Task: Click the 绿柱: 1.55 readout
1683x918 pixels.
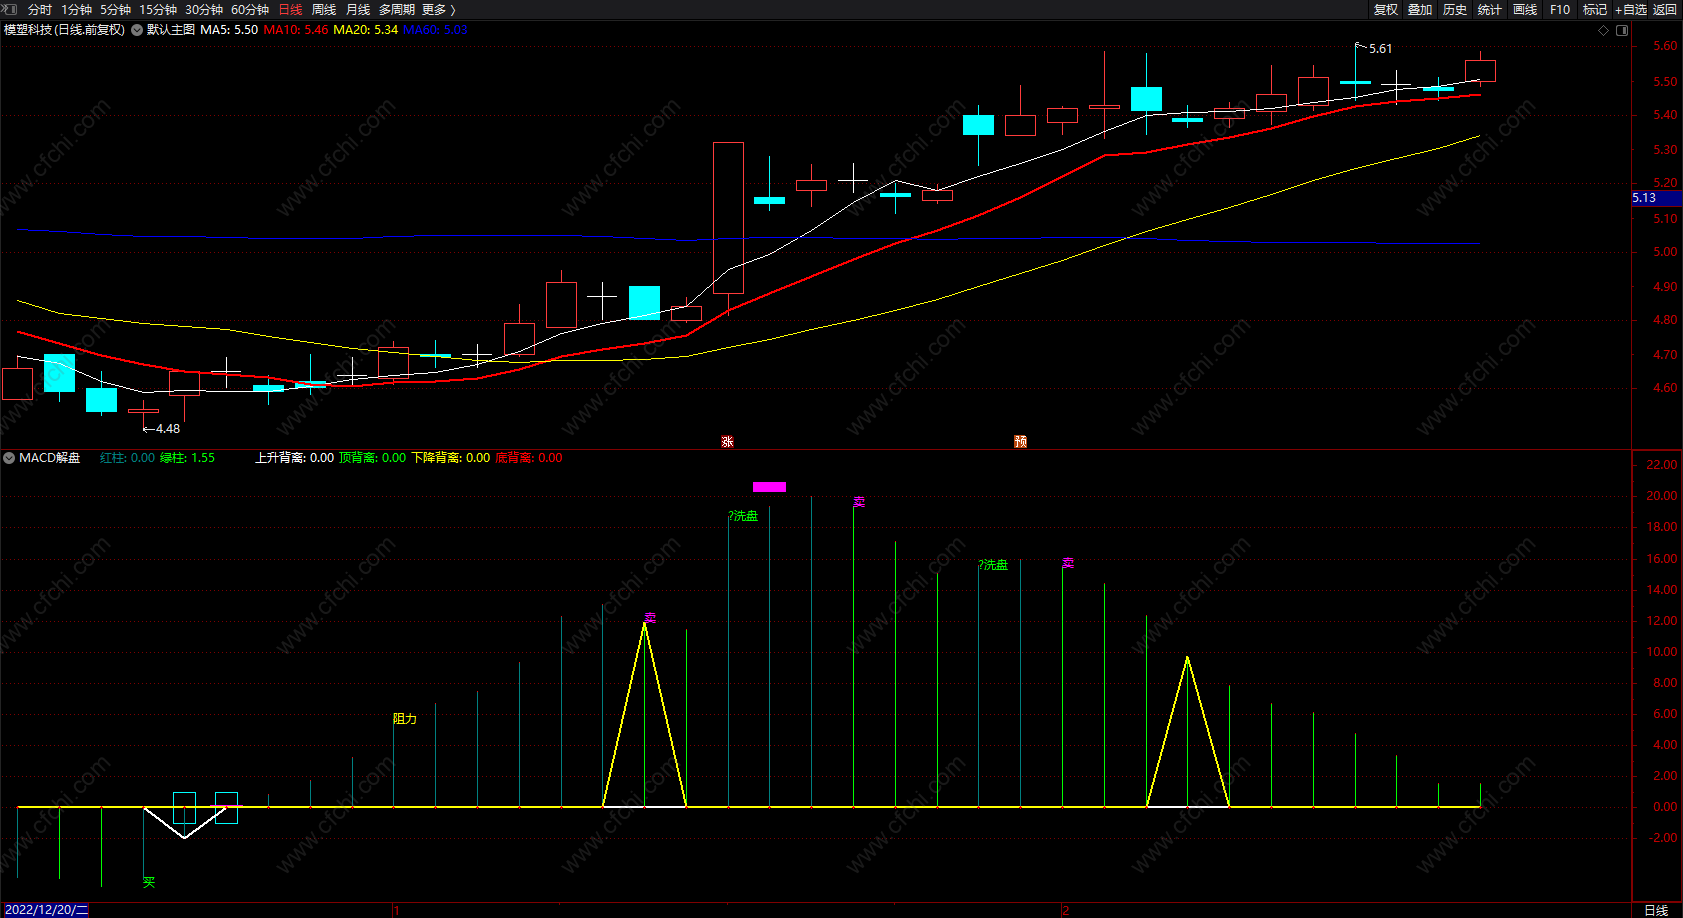Action: [x=187, y=458]
